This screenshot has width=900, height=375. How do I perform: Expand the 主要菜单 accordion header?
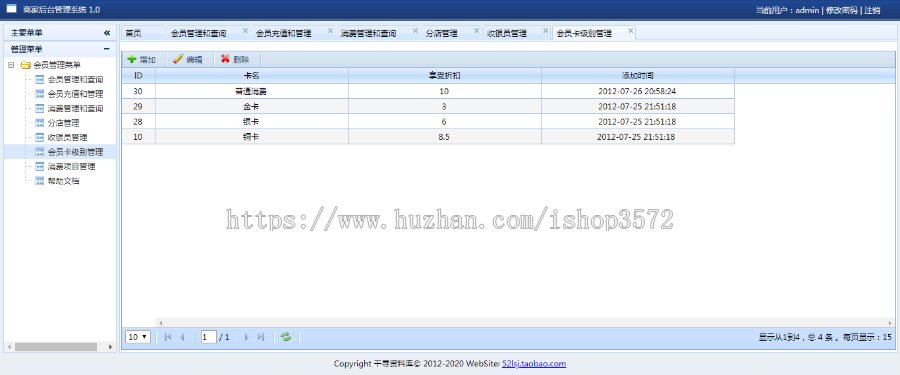(60, 33)
